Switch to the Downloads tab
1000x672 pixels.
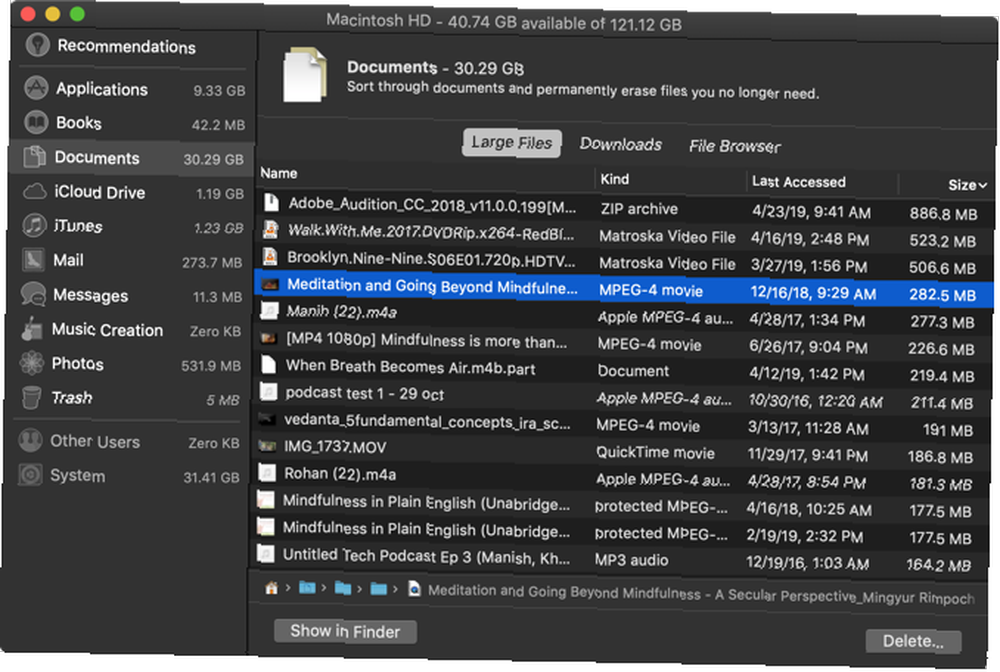621,145
